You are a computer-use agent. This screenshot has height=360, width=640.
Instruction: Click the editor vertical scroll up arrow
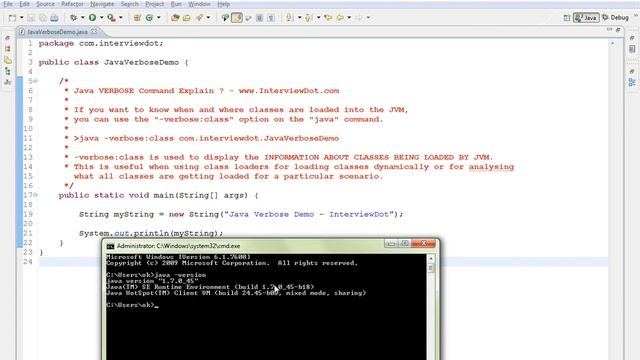[612, 43]
